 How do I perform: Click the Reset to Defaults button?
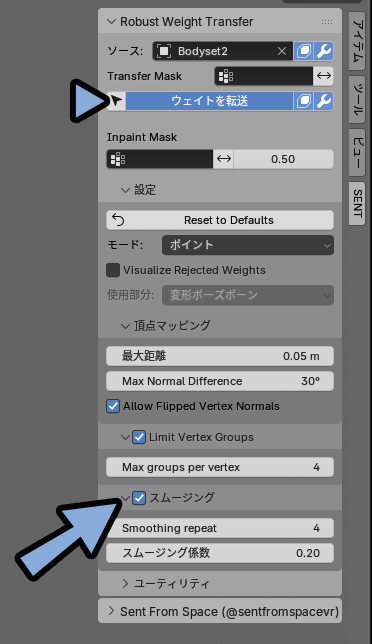pyautogui.click(x=220, y=220)
